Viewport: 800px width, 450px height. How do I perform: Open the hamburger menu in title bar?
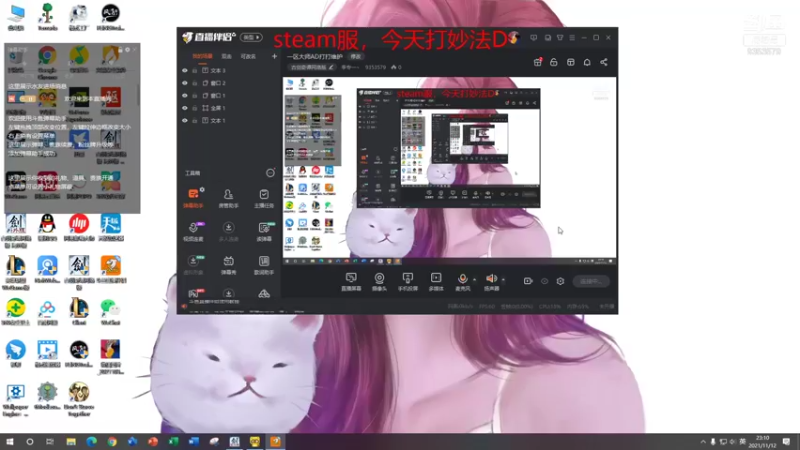572,38
